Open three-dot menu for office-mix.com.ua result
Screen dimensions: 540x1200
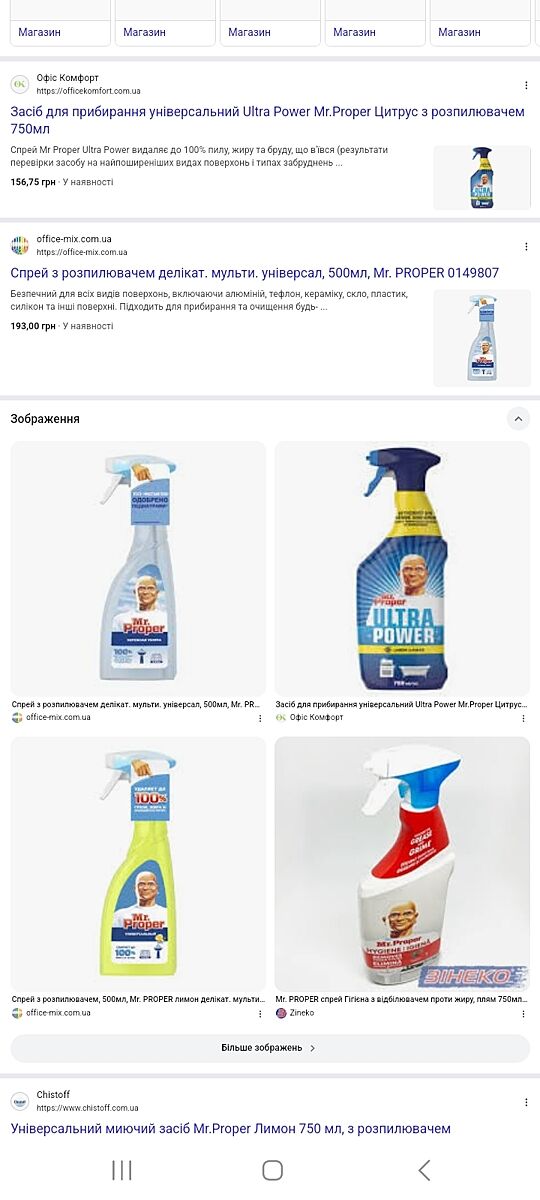click(x=526, y=246)
